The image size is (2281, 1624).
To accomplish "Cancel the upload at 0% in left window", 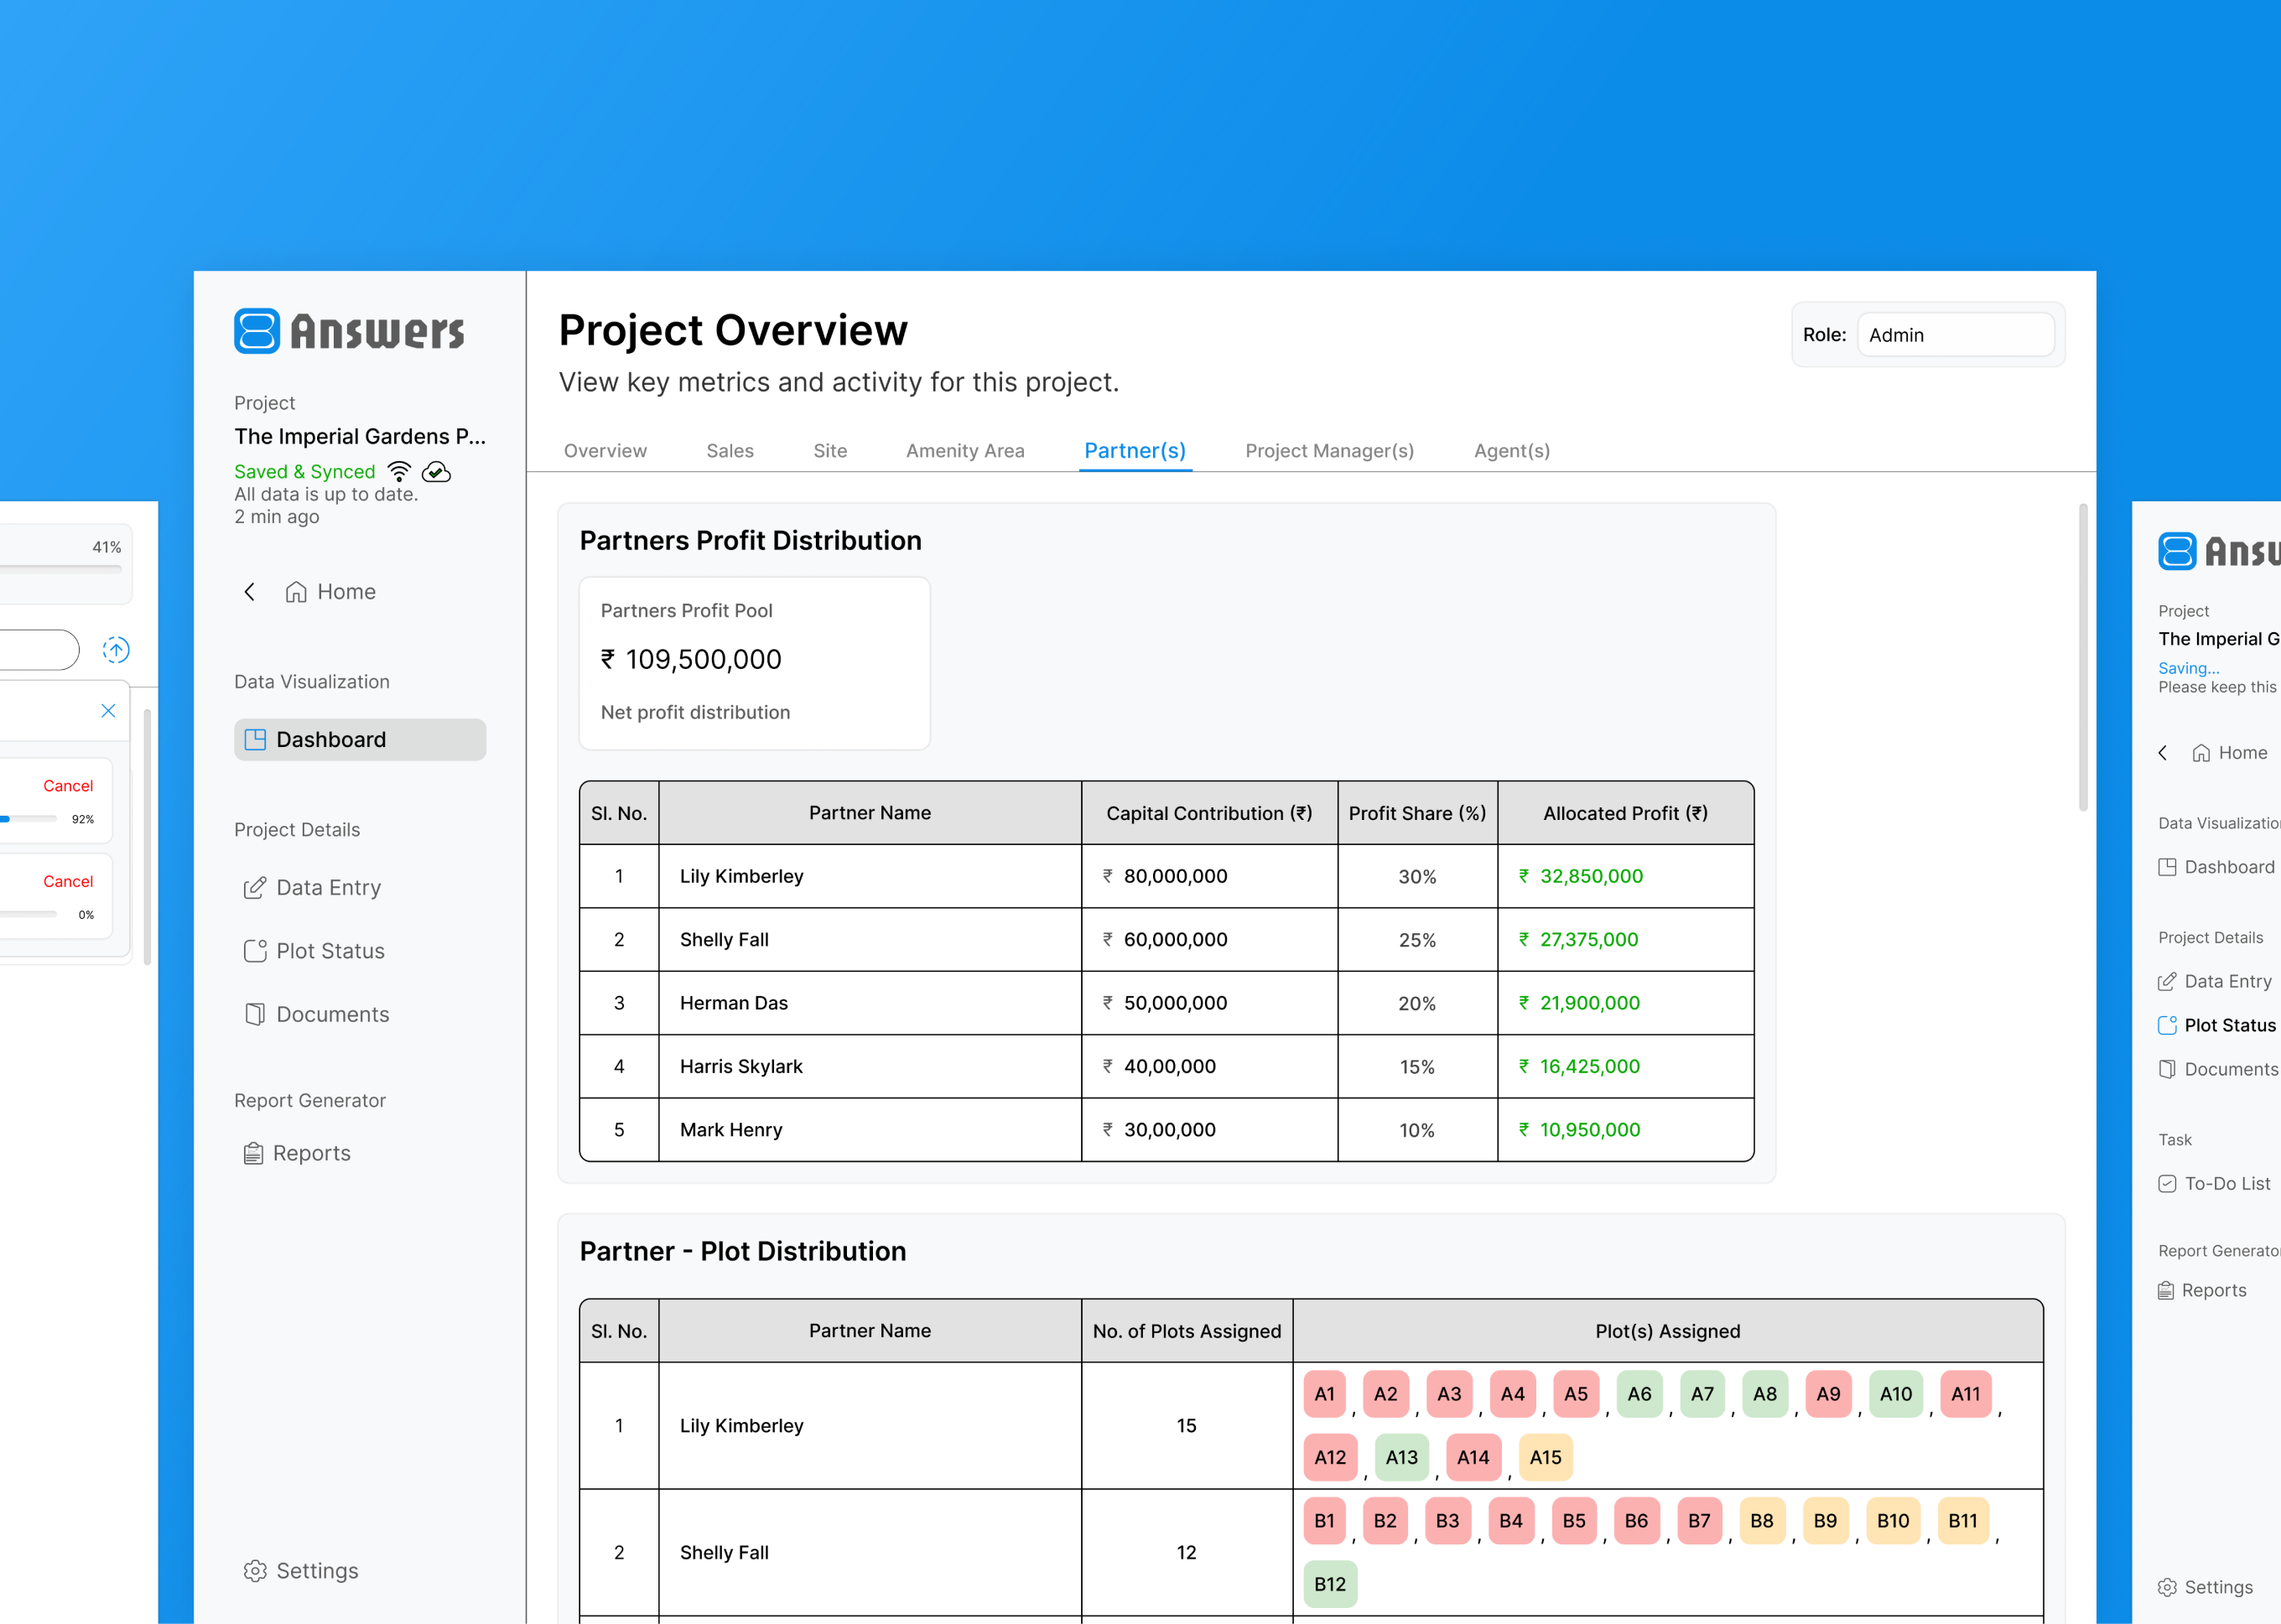I will 68,881.
